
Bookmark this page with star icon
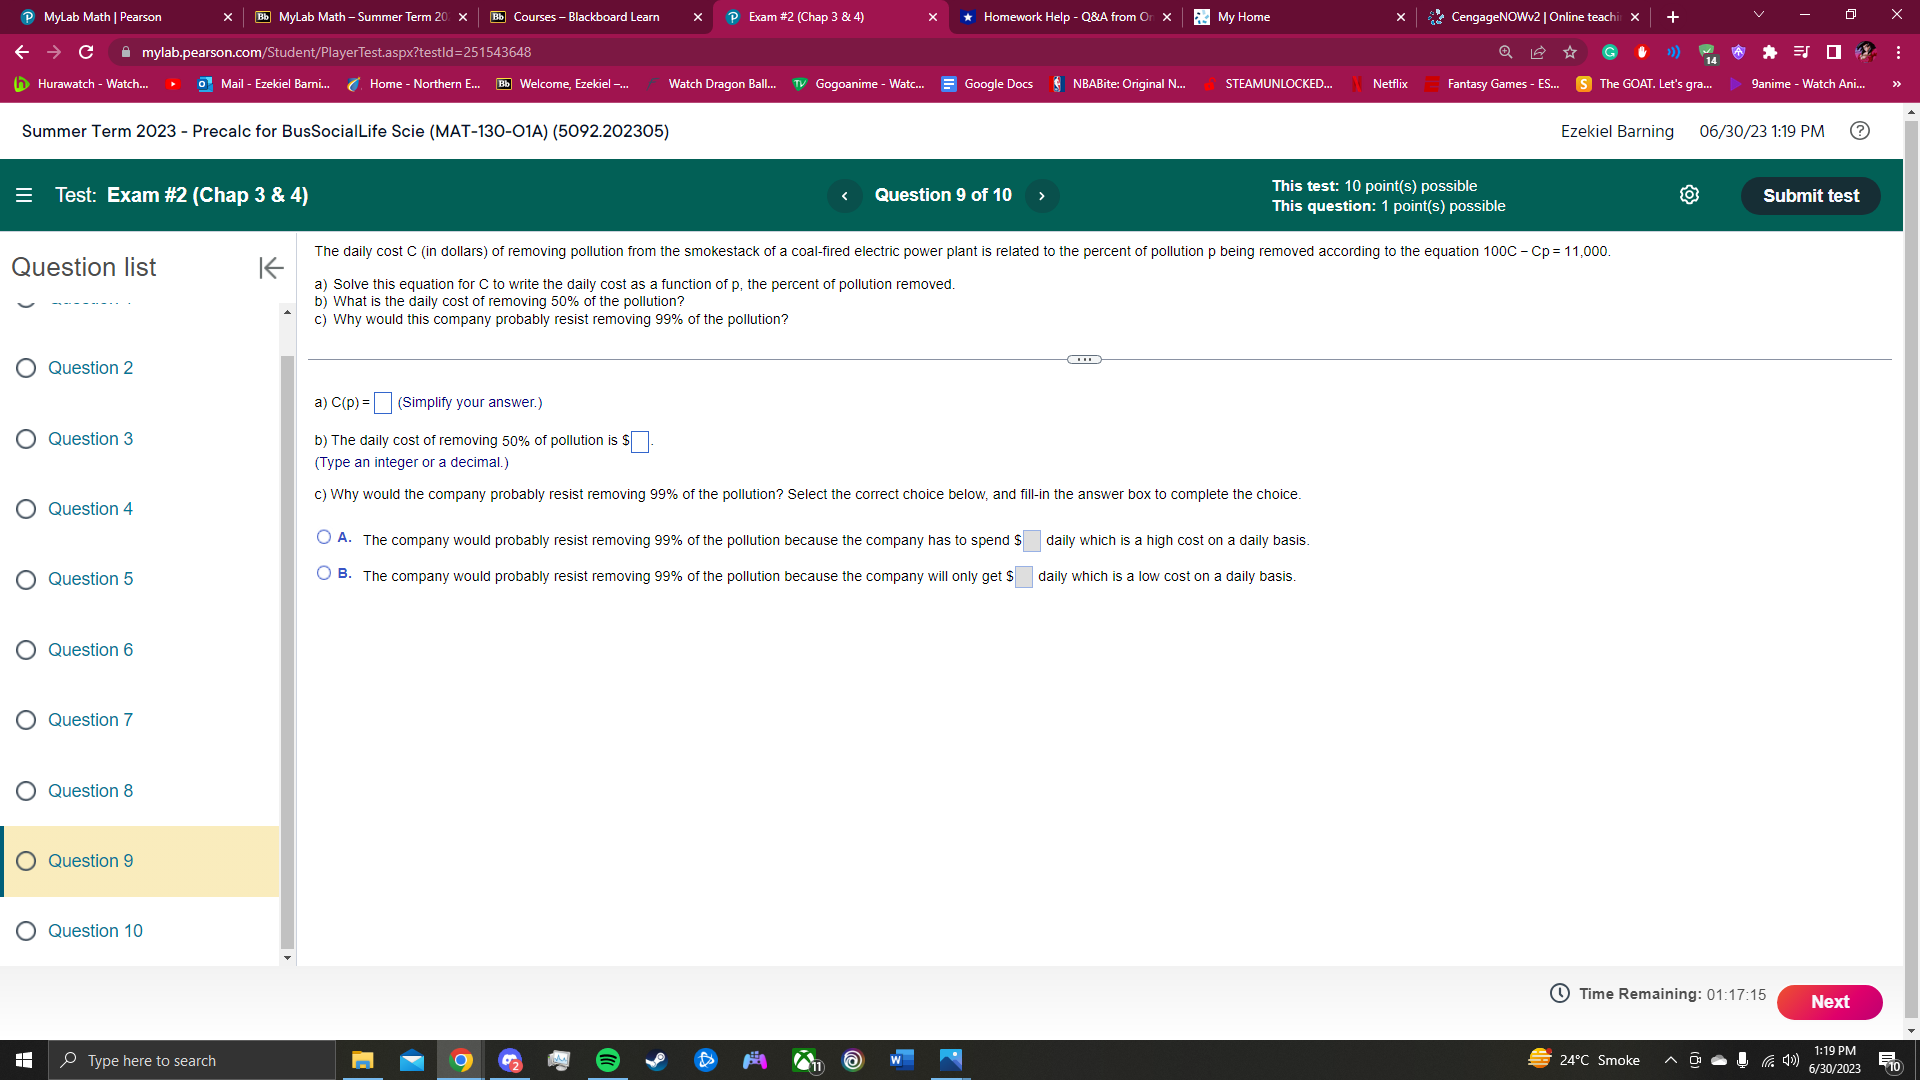coord(1570,52)
